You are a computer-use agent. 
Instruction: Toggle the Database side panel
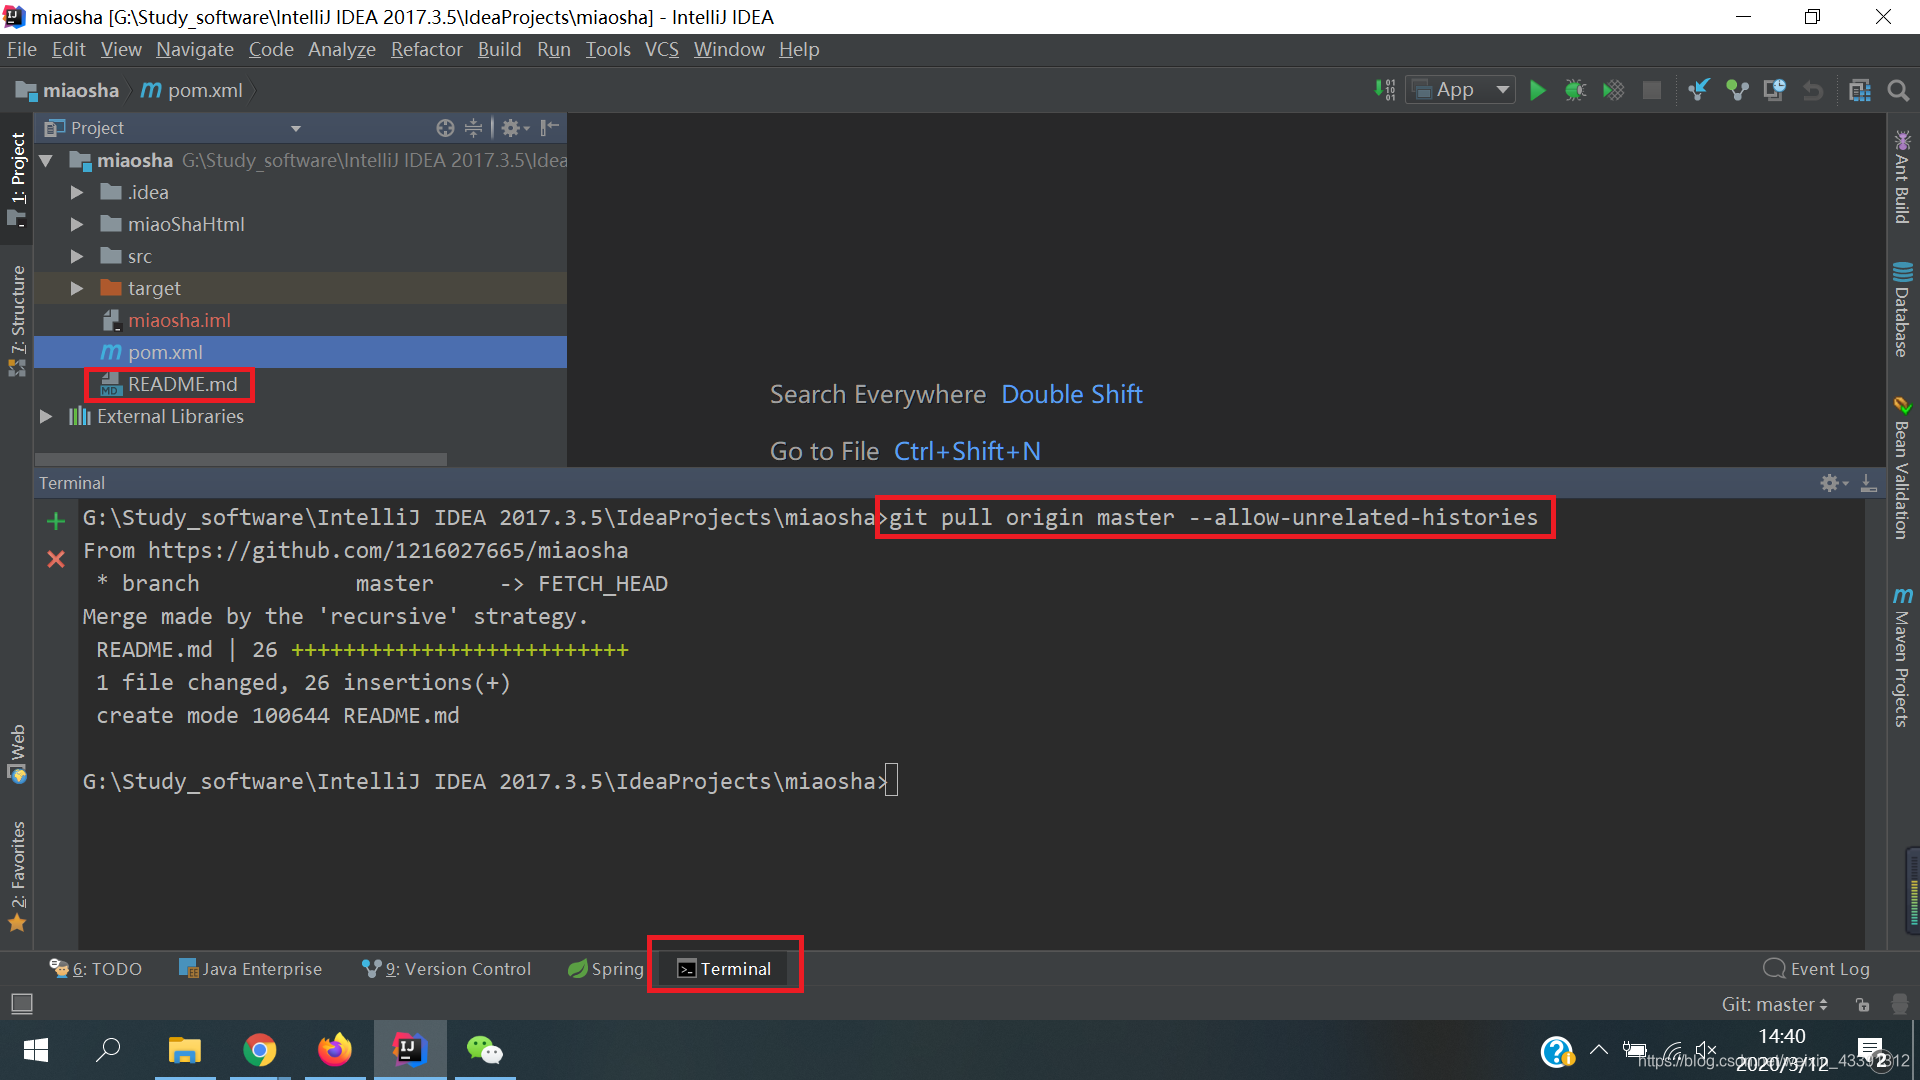[1903, 309]
